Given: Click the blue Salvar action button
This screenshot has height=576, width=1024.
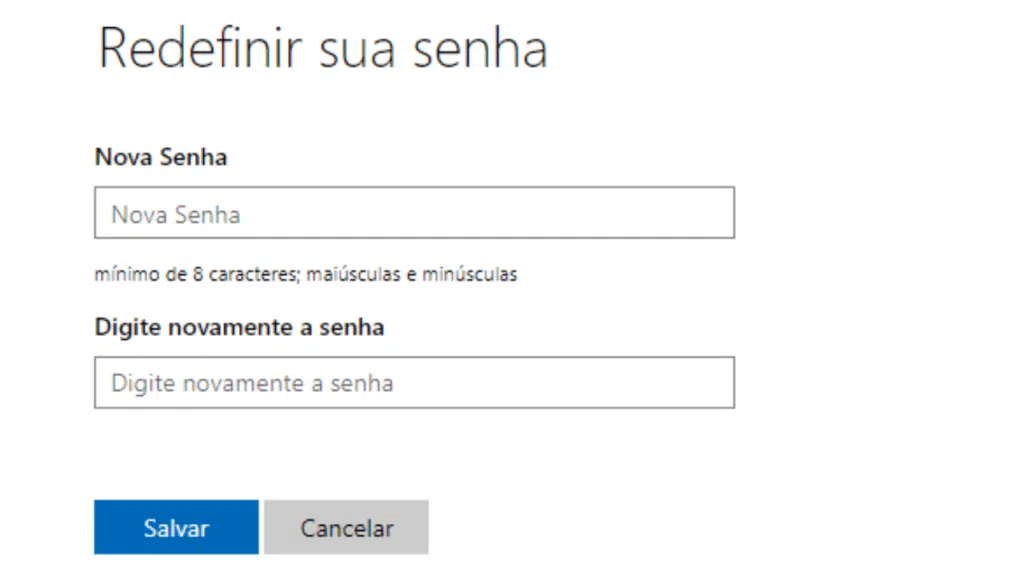Looking at the screenshot, I should pos(176,527).
